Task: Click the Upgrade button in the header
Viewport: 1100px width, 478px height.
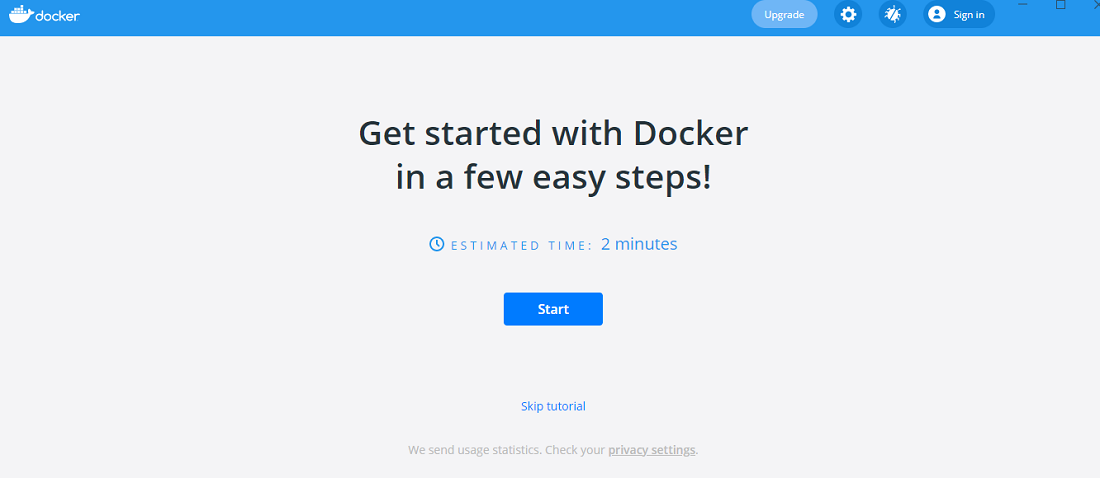Action: pyautogui.click(x=784, y=14)
